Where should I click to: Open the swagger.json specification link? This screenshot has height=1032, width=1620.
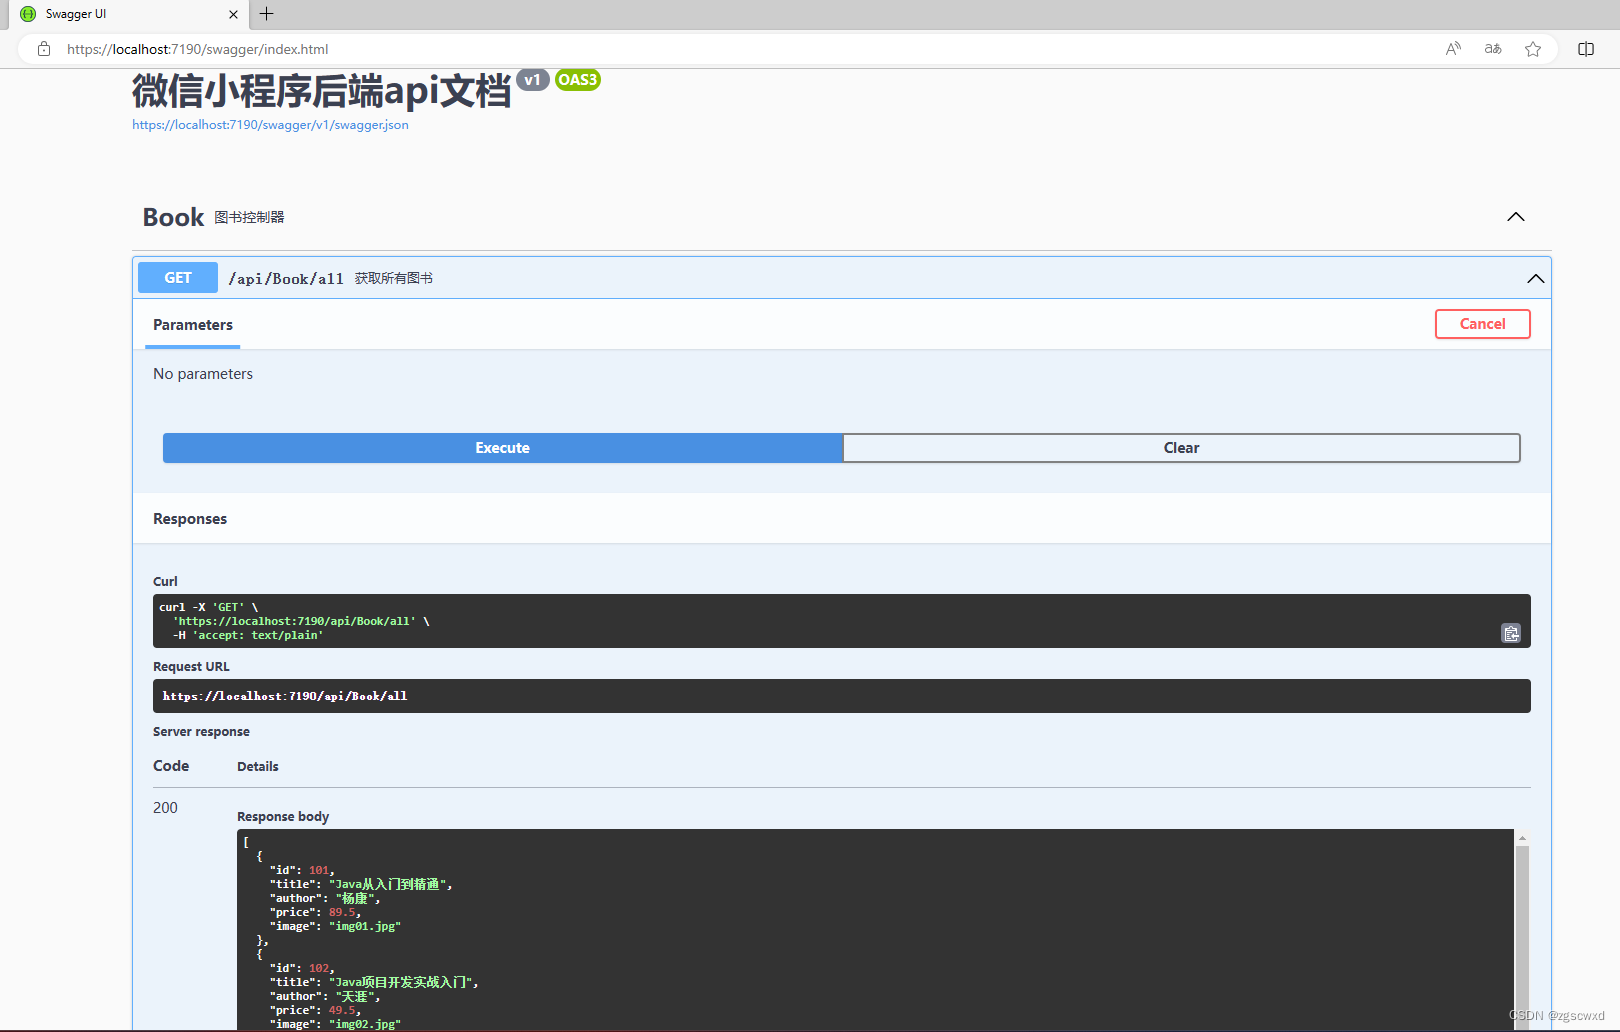(x=270, y=124)
